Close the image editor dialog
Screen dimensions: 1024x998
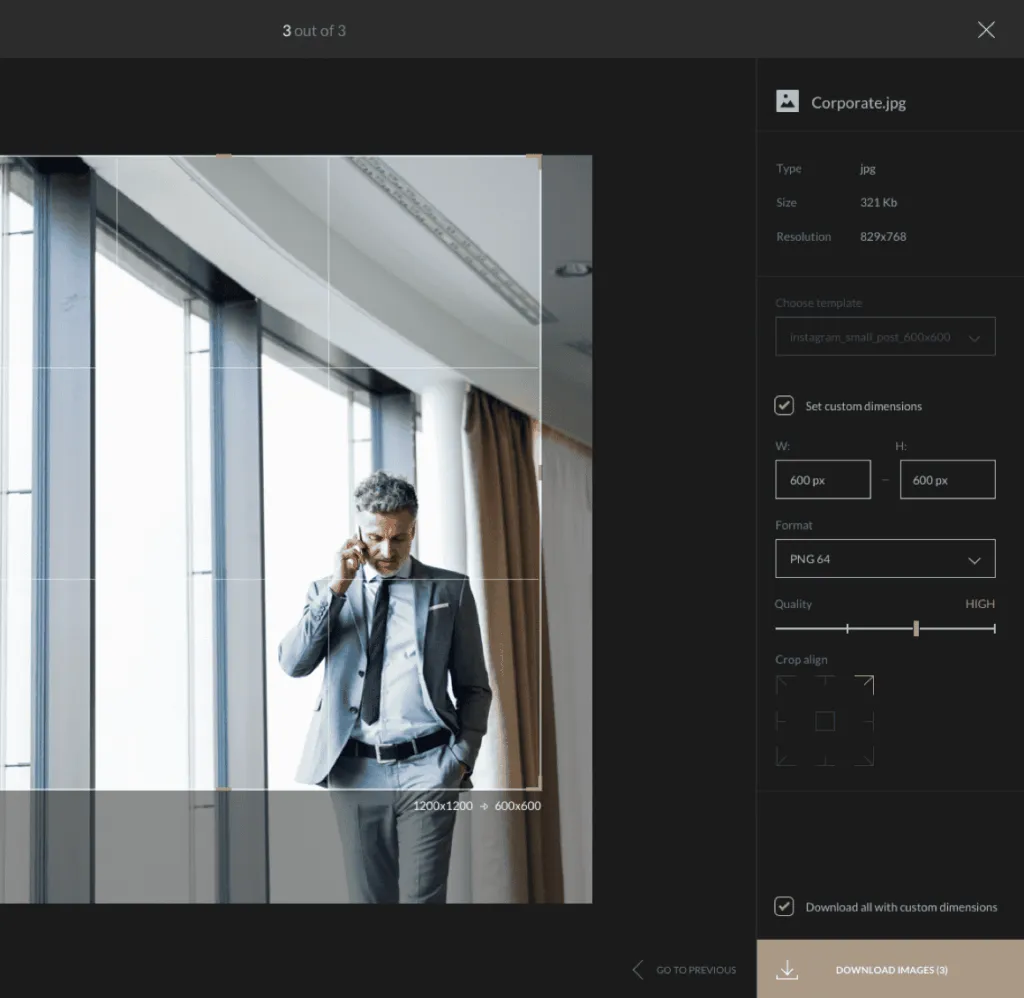[x=986, y=29]
